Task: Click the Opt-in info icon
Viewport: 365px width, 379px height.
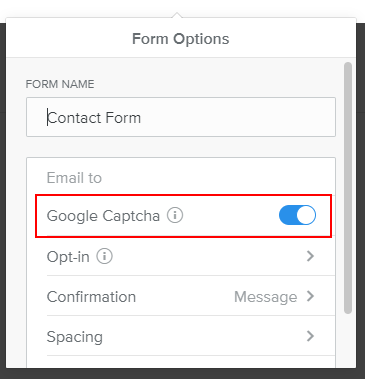Action: coord(105,257)
